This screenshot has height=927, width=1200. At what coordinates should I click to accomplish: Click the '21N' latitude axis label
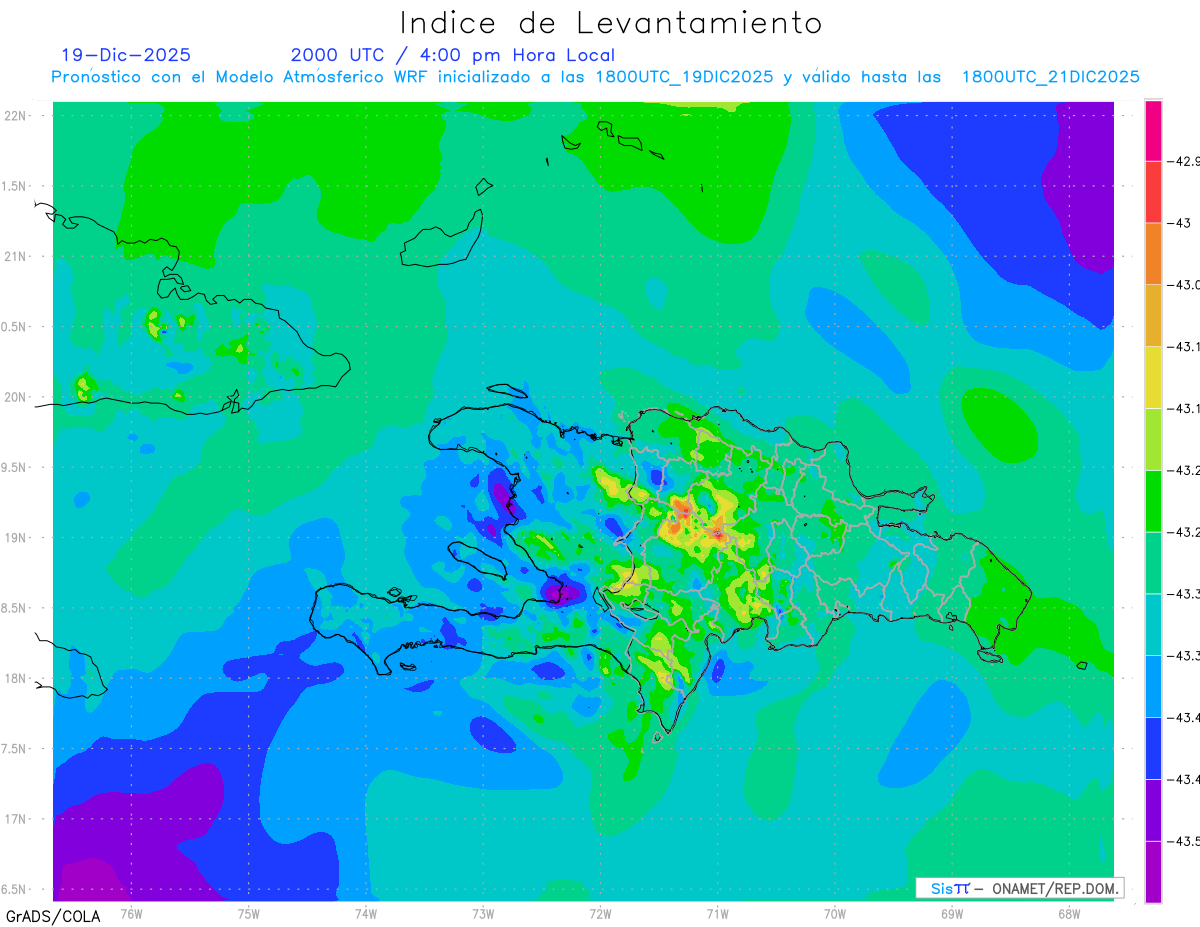16,256
